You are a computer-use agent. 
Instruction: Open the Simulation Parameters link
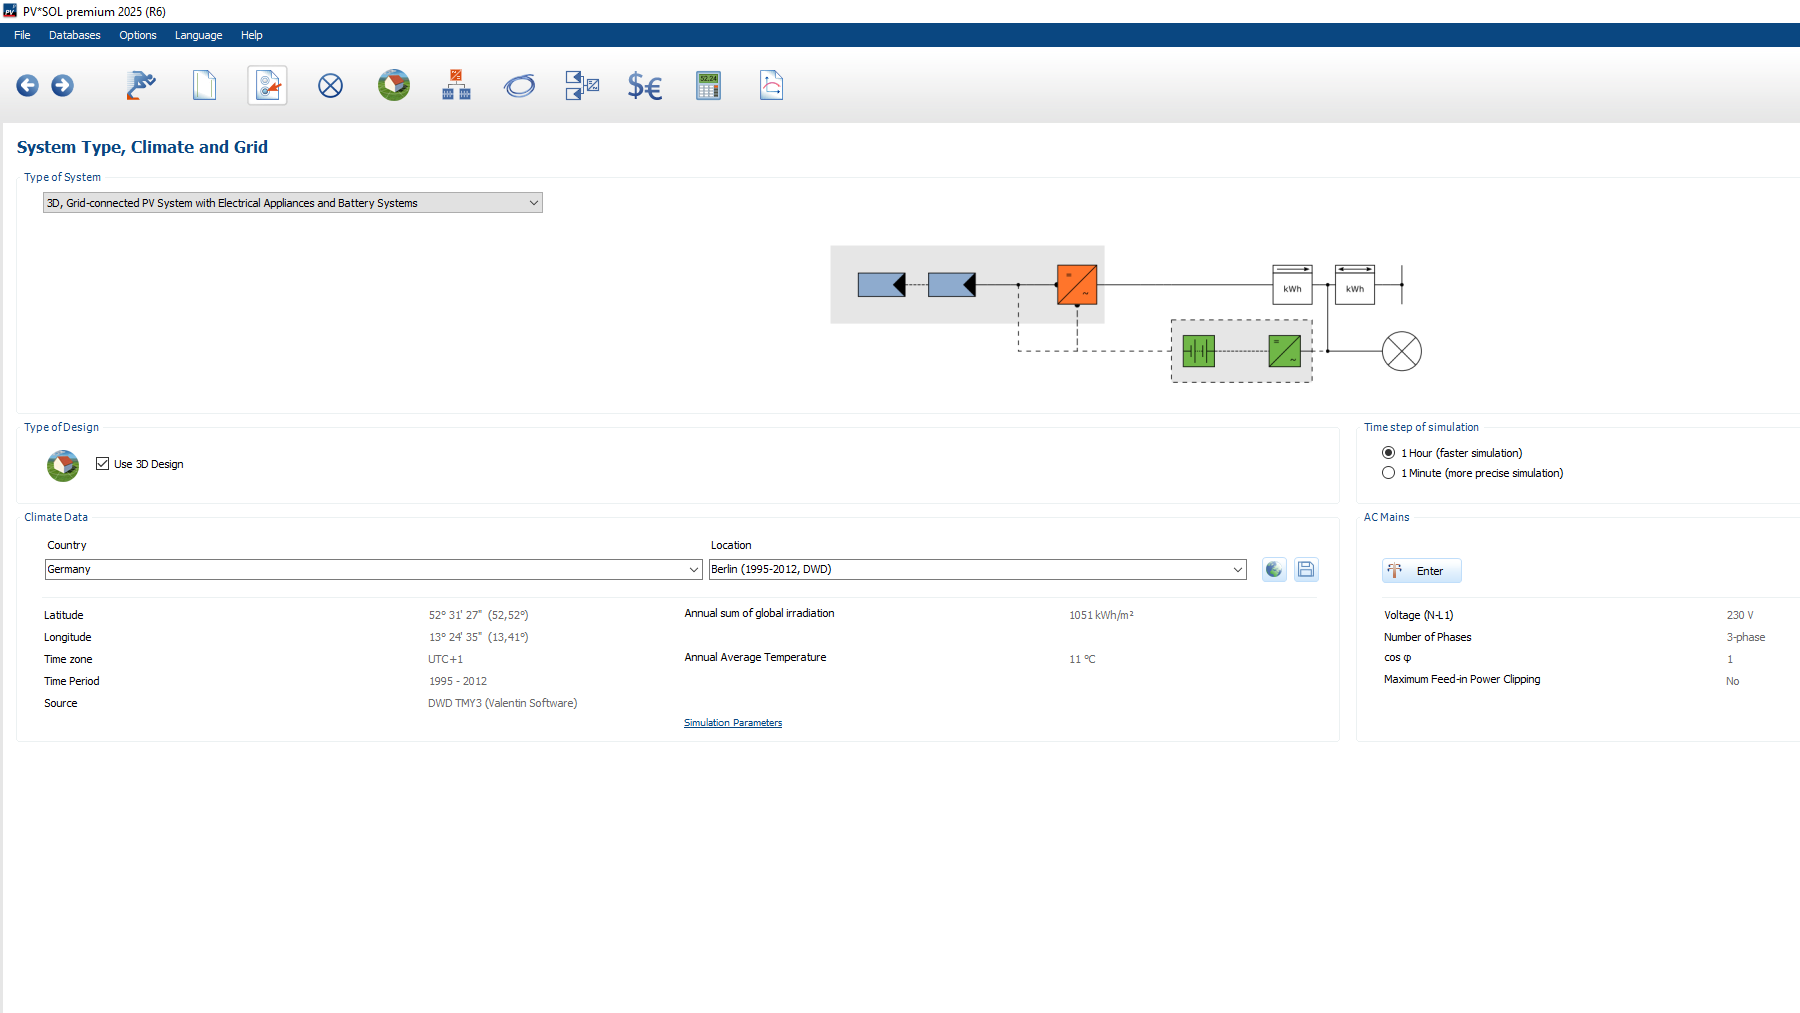coord(733,722)
